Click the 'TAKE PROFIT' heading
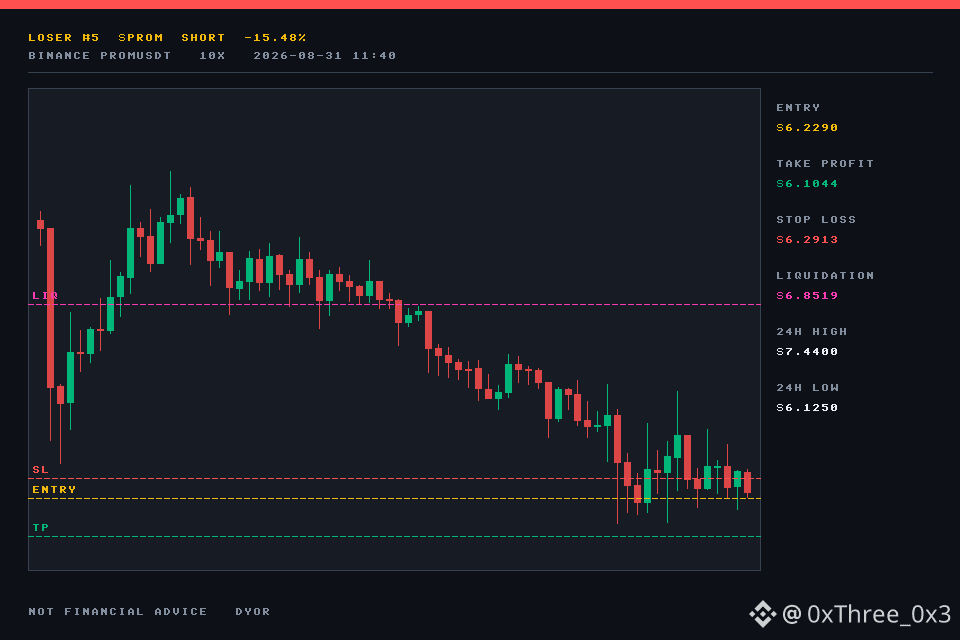 coord(825,164)
